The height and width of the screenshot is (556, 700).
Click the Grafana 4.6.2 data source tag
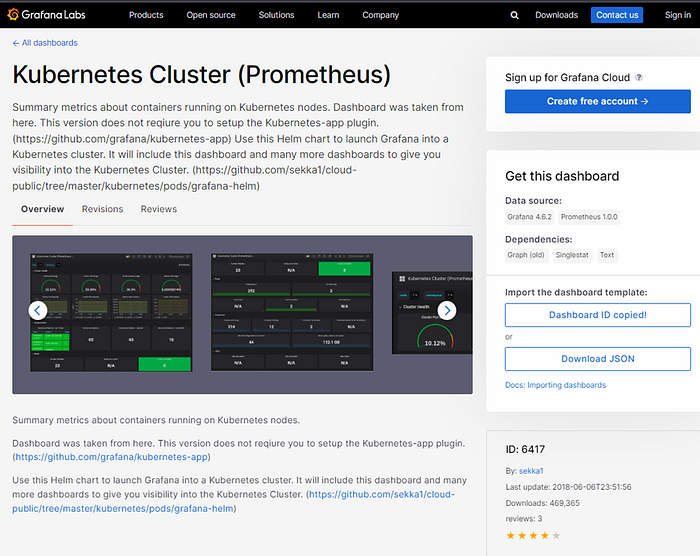(x=529, y=217)
